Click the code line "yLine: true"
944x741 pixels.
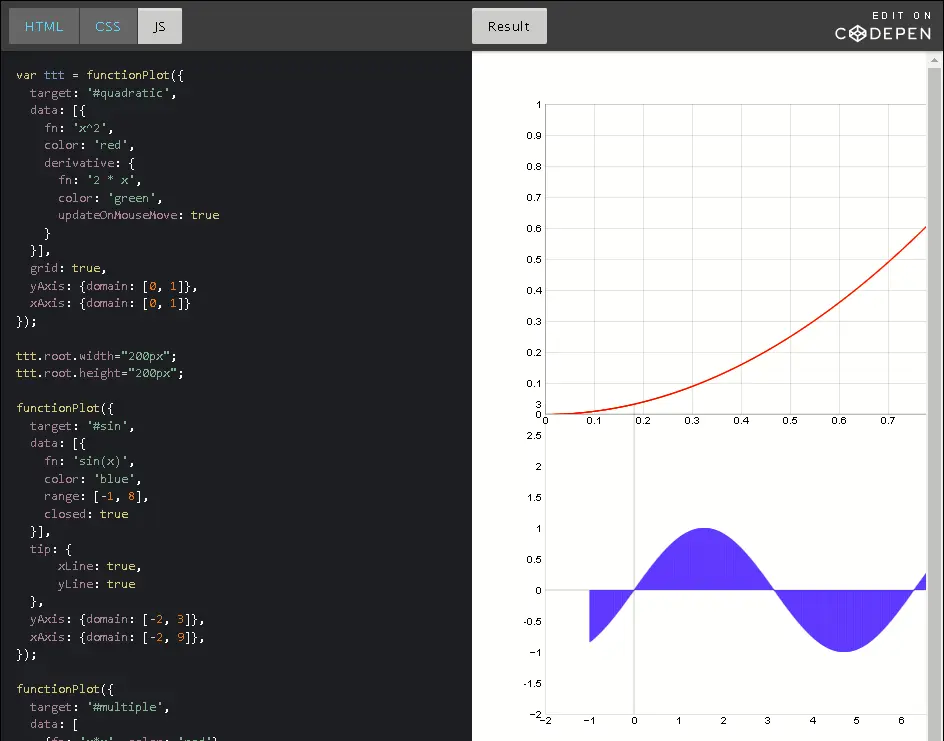[96, 584]
